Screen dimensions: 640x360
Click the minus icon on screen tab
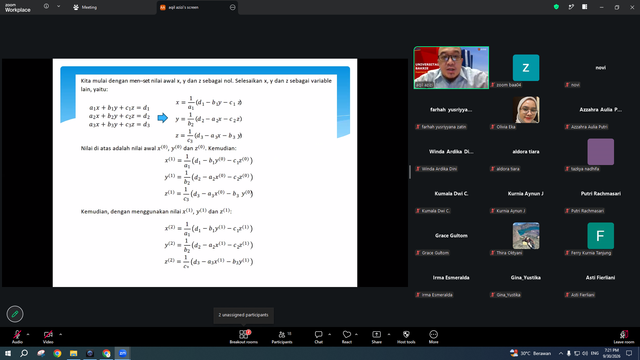pyautogui.click(x=233, y=7)
